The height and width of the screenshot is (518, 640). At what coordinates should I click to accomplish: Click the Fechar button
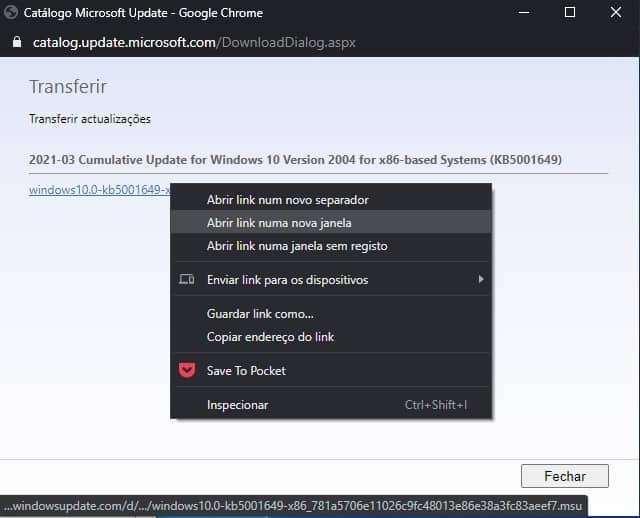click(x=564, y=476)
